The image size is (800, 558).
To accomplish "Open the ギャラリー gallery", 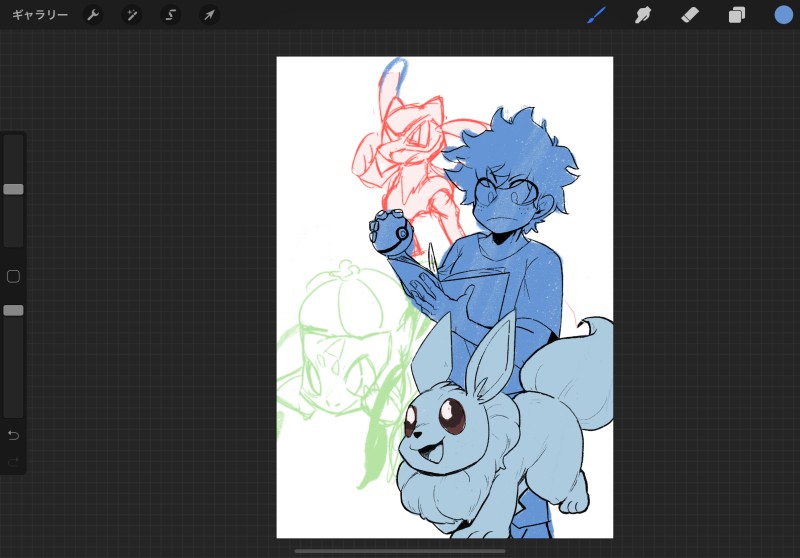I will [40, 15].
